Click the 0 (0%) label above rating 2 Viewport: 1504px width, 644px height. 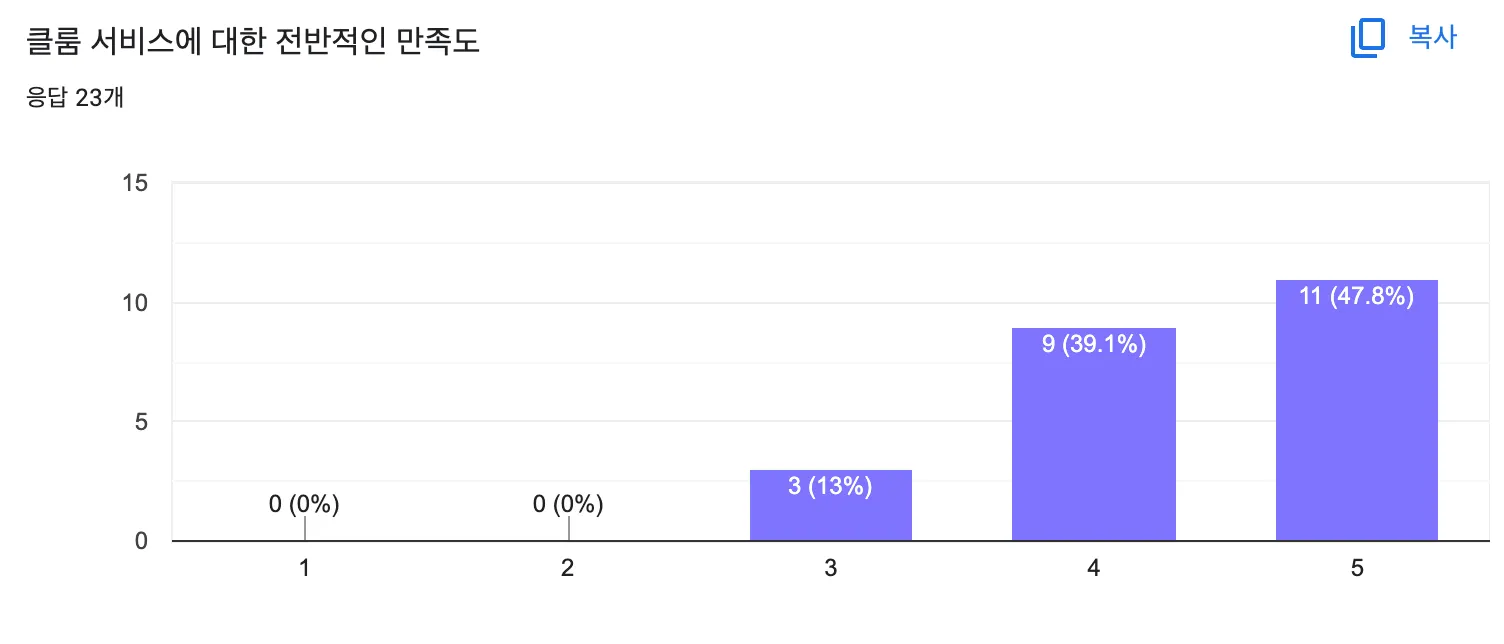click(x=568, y=505)
